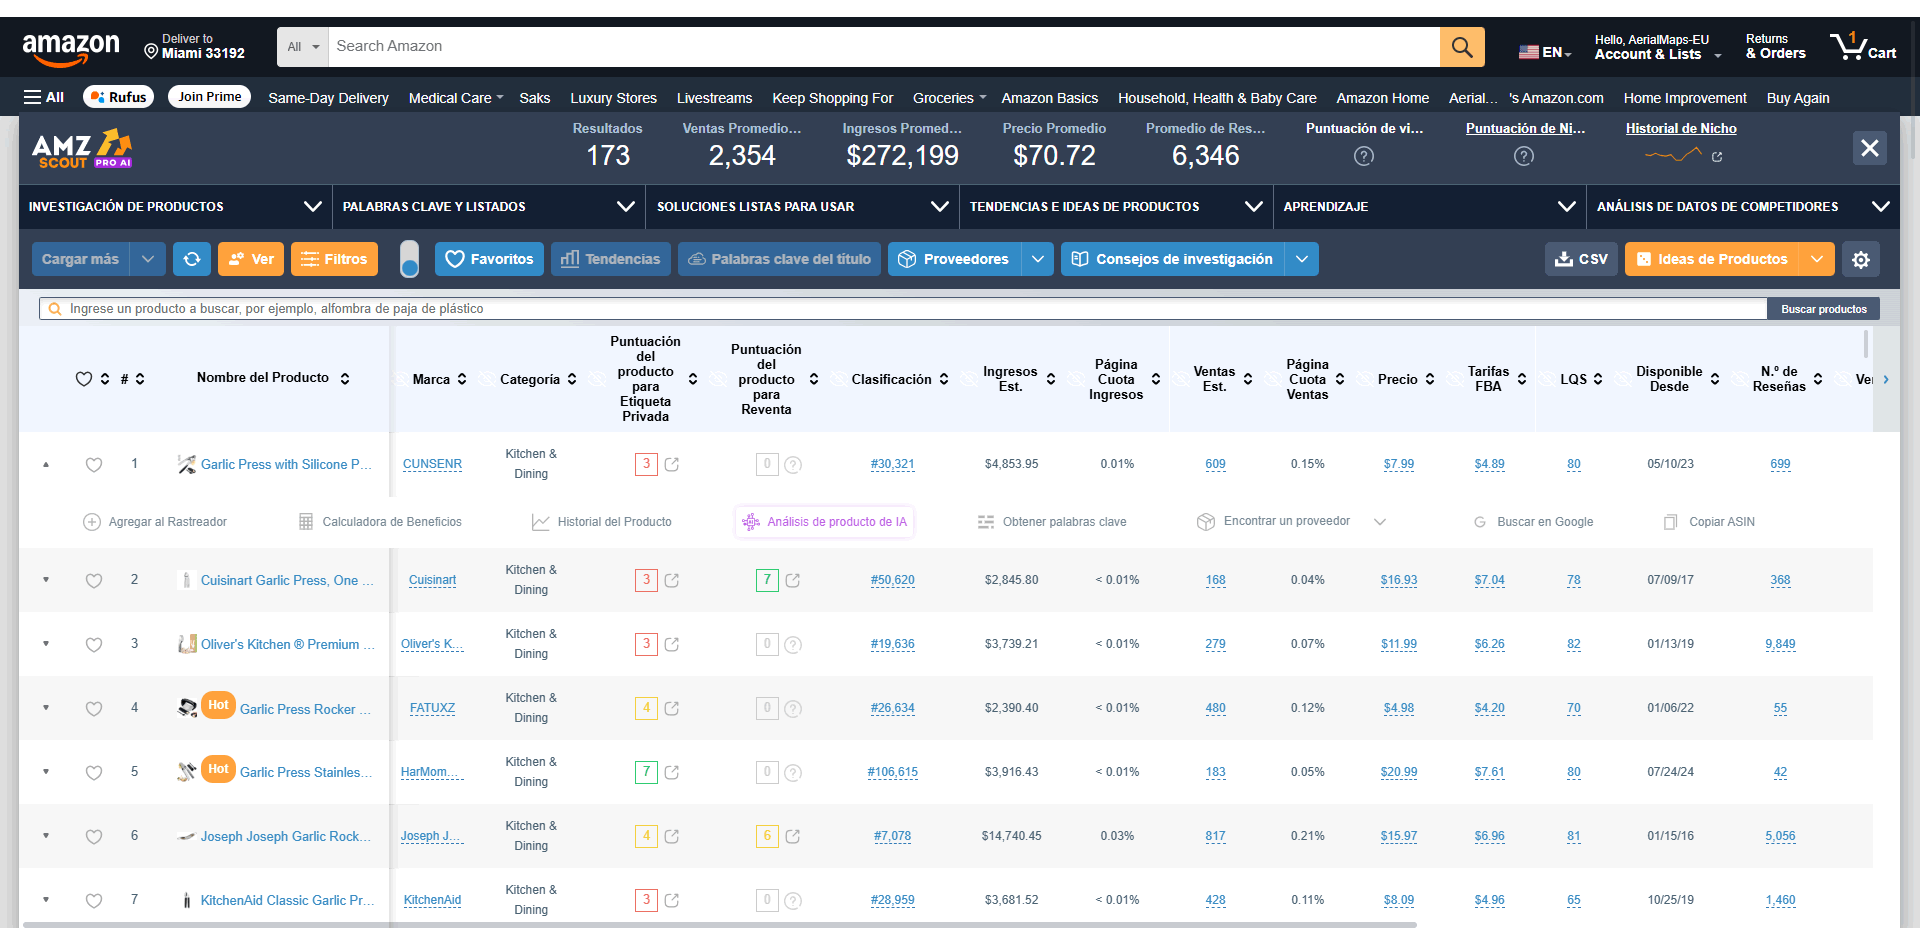1920x945 pixels.
Task: Click Agregar al Rastreador plus icon
Action: pos(92,522)
